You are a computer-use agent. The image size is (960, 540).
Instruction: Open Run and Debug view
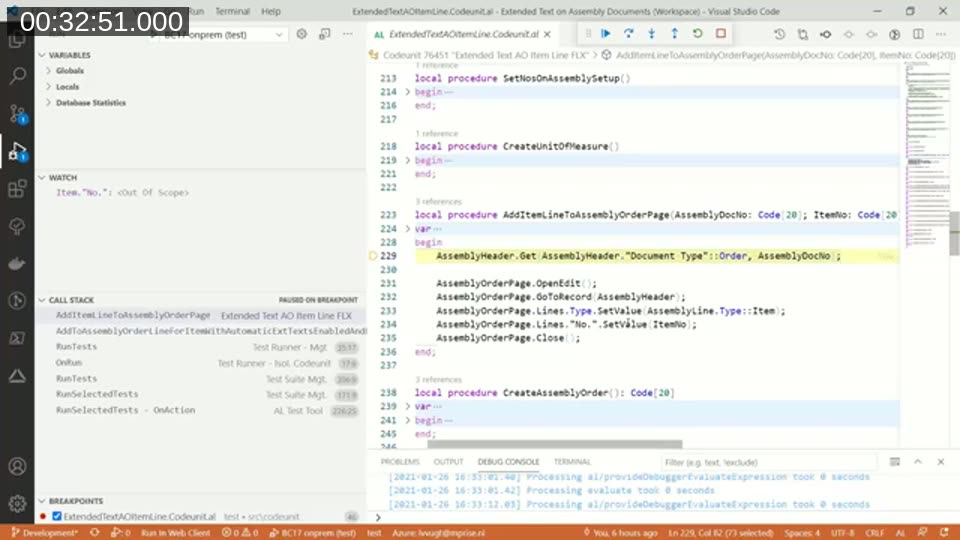17,151
